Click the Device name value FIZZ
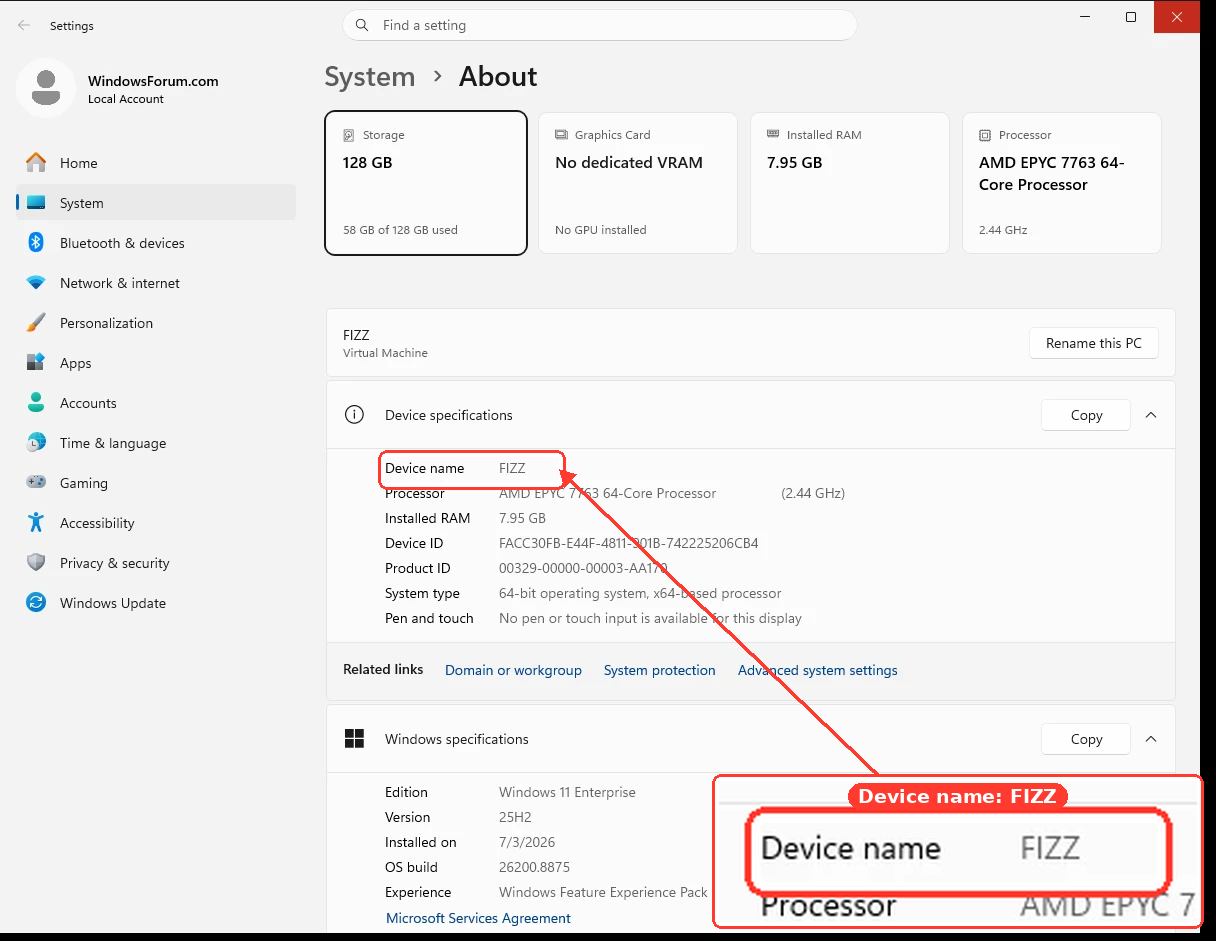 512,468
